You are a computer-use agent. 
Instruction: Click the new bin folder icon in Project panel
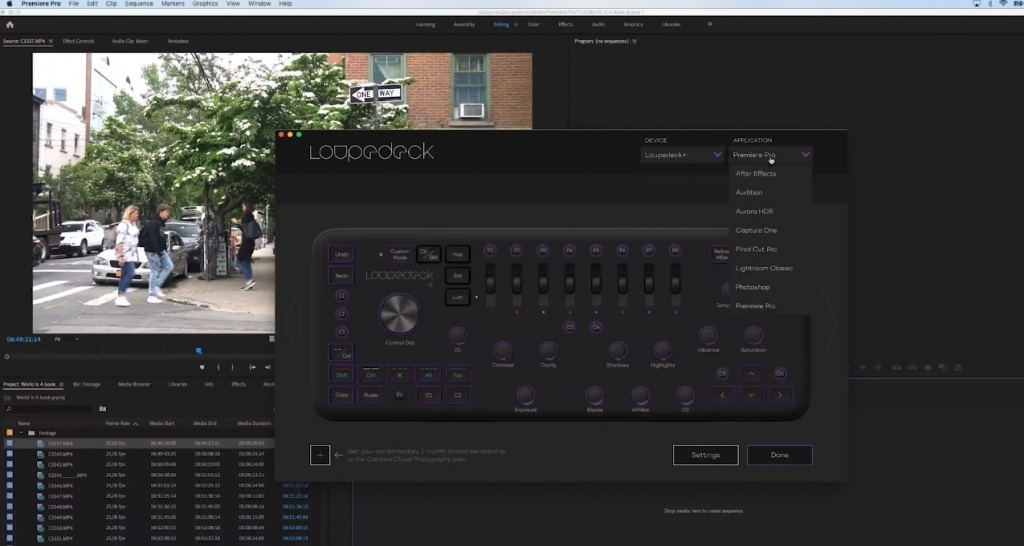coord(103,409)
